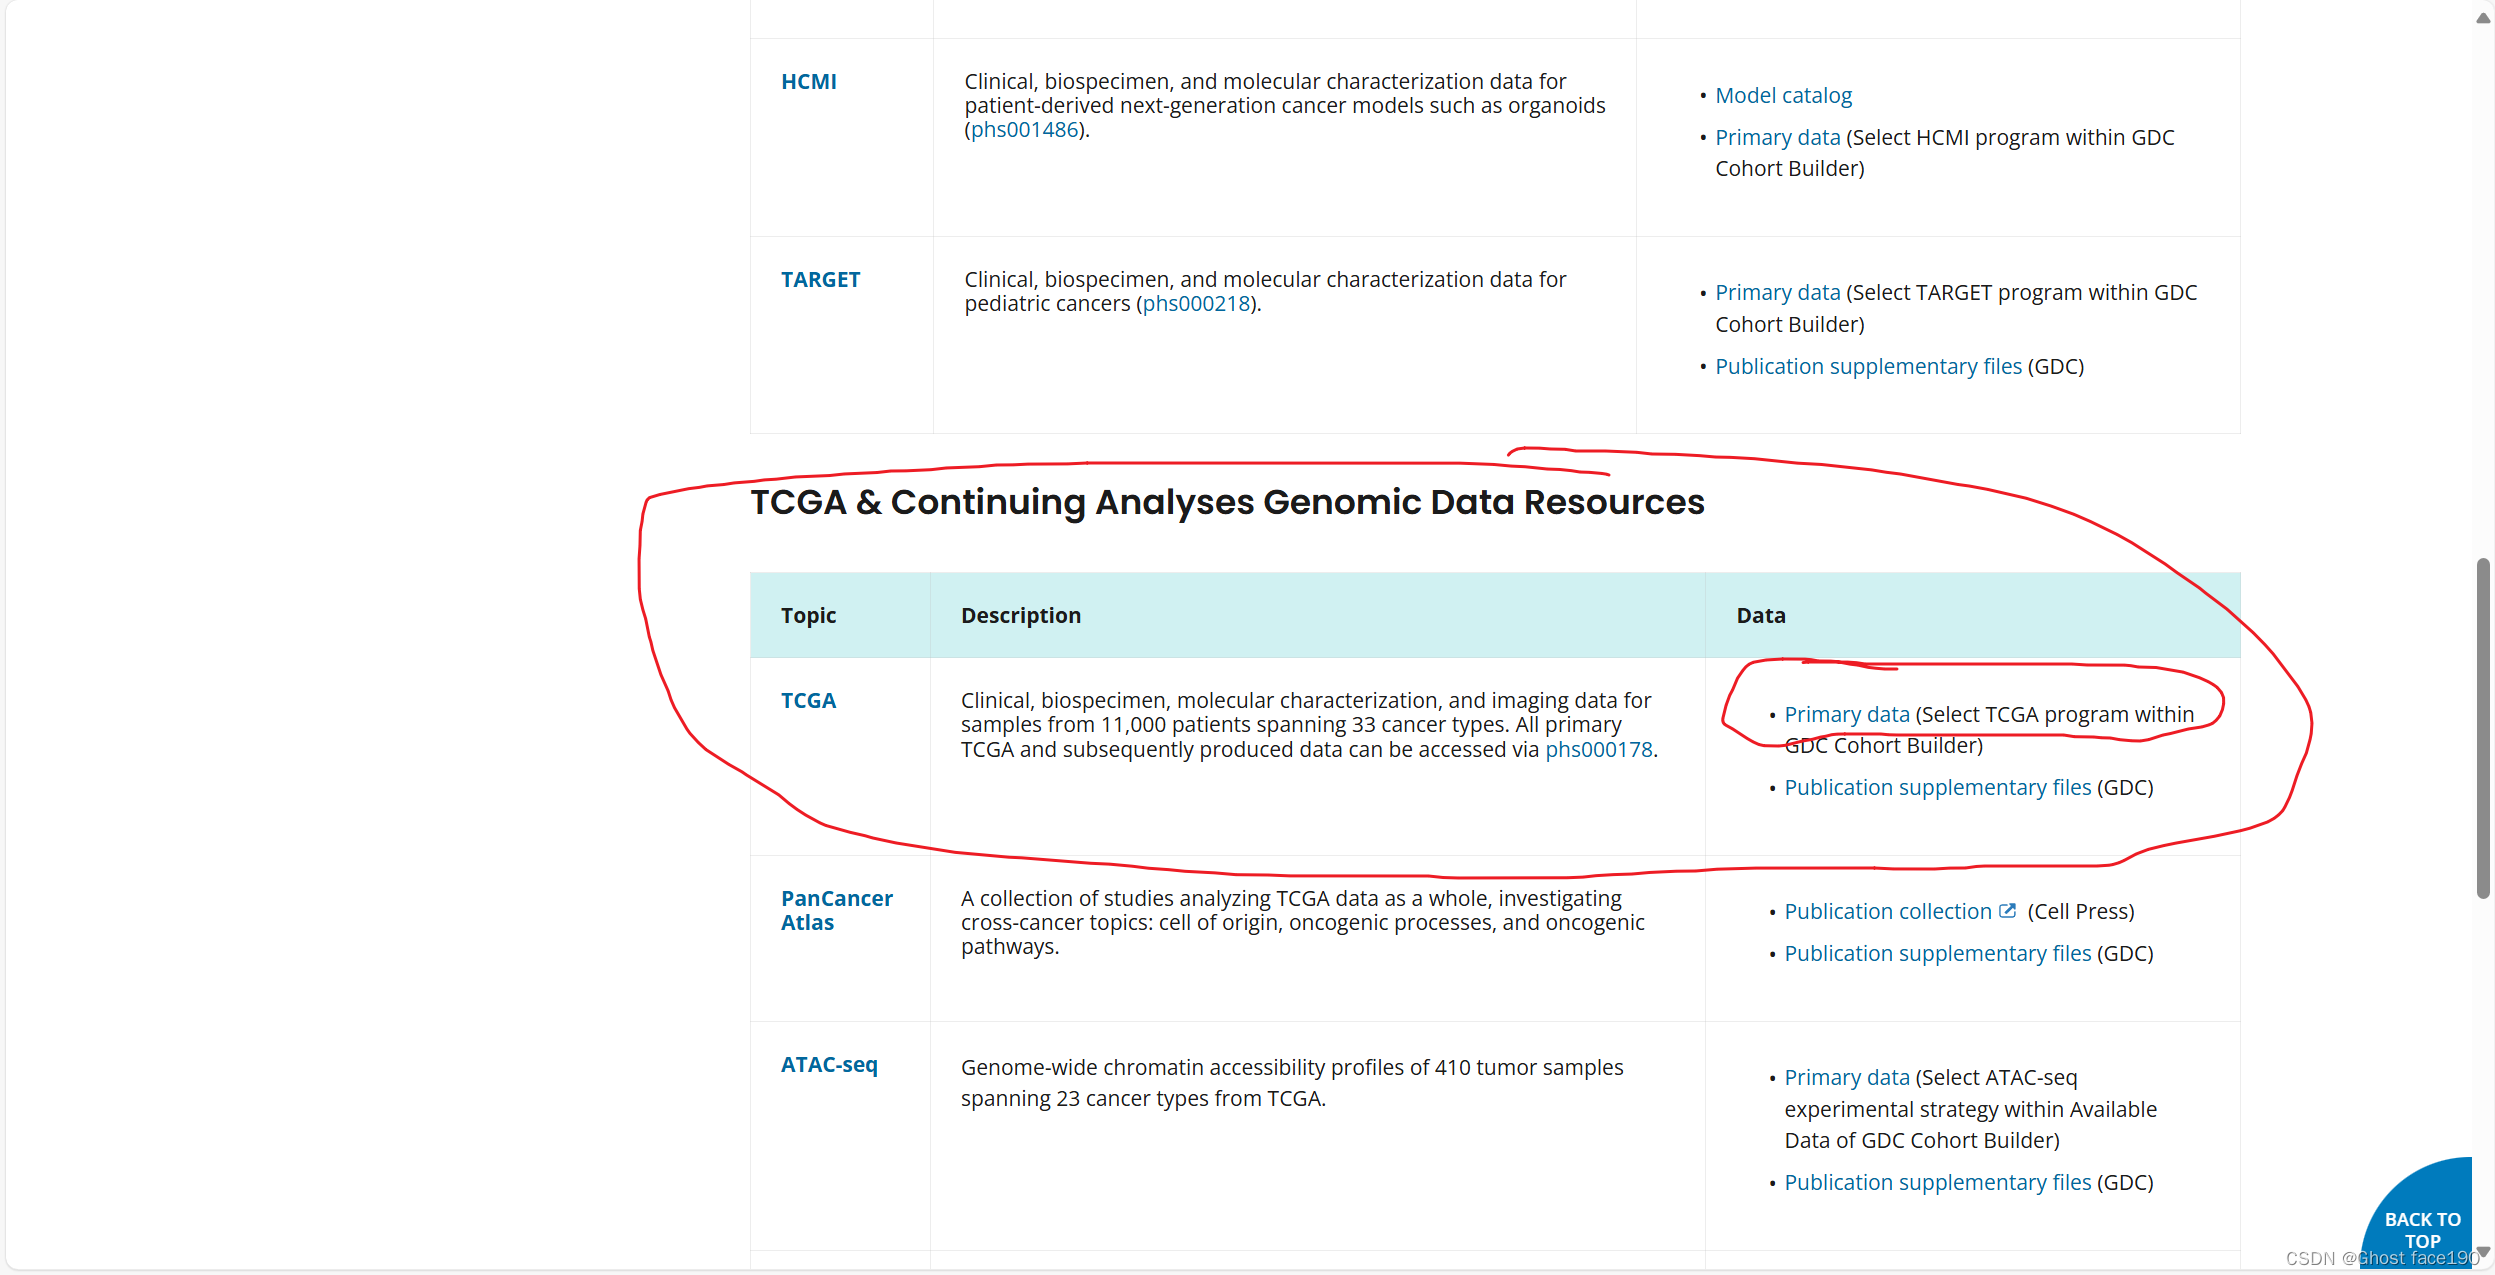Image resolution: width=2495 pixels, height=1275 pixels.
Task: Click the scrollbar up arrow
Action: (2483, 18)
